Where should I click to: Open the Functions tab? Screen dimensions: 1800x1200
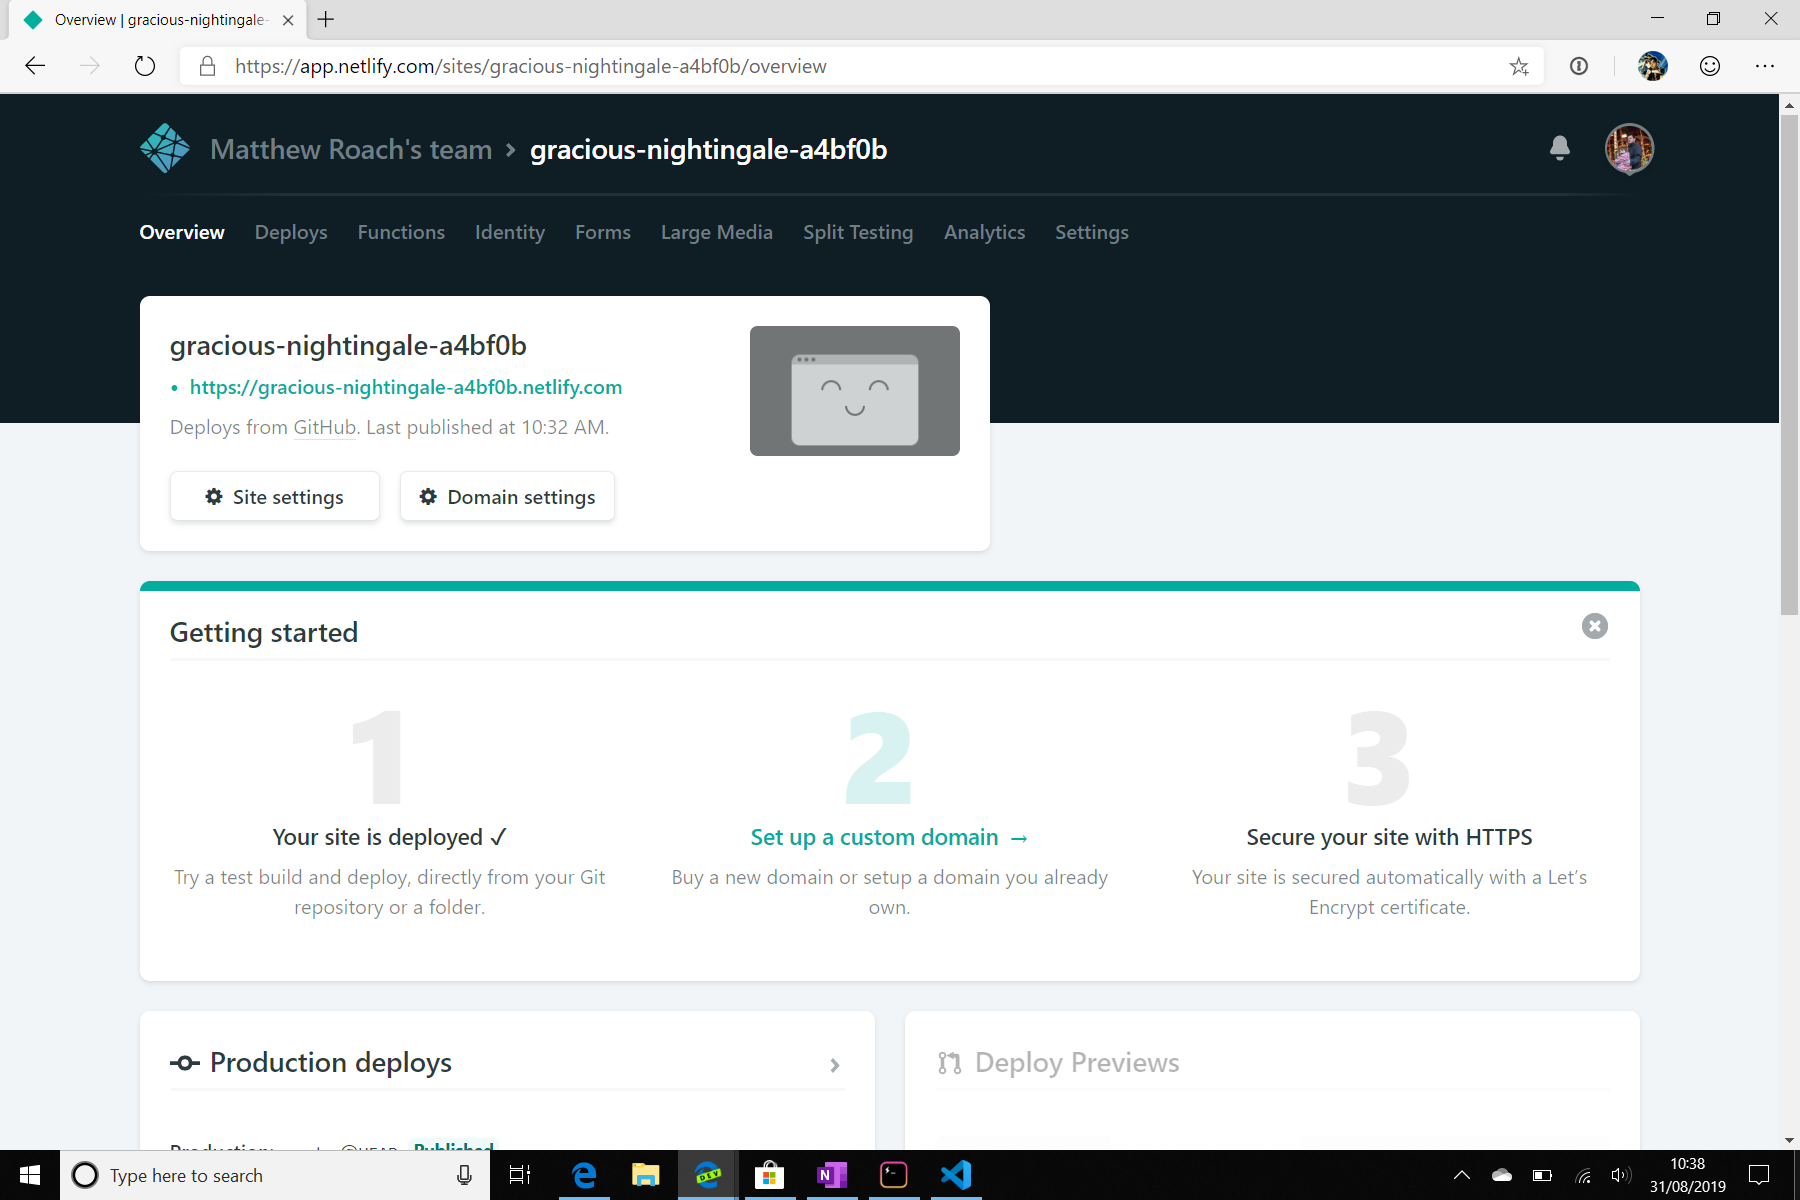(x=401, y=232)
